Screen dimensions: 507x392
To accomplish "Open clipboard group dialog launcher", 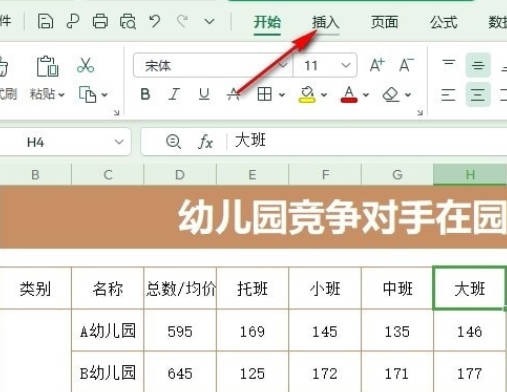I will click(x=116, y=113).
